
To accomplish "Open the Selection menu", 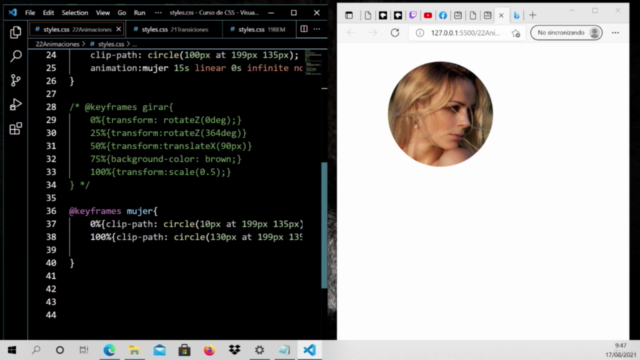I will [75, 13].
